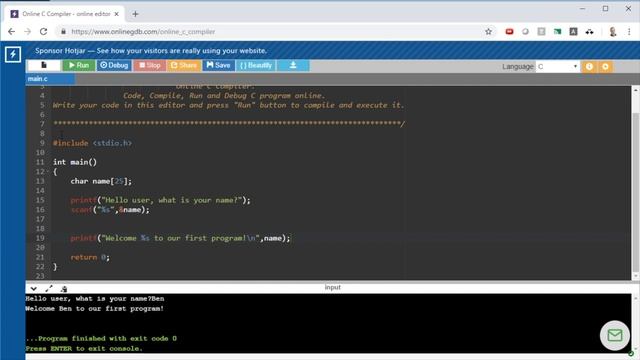Close the Online C Compiler browser tab
This screenshot has width=640, height=360.
pos(116,14)
